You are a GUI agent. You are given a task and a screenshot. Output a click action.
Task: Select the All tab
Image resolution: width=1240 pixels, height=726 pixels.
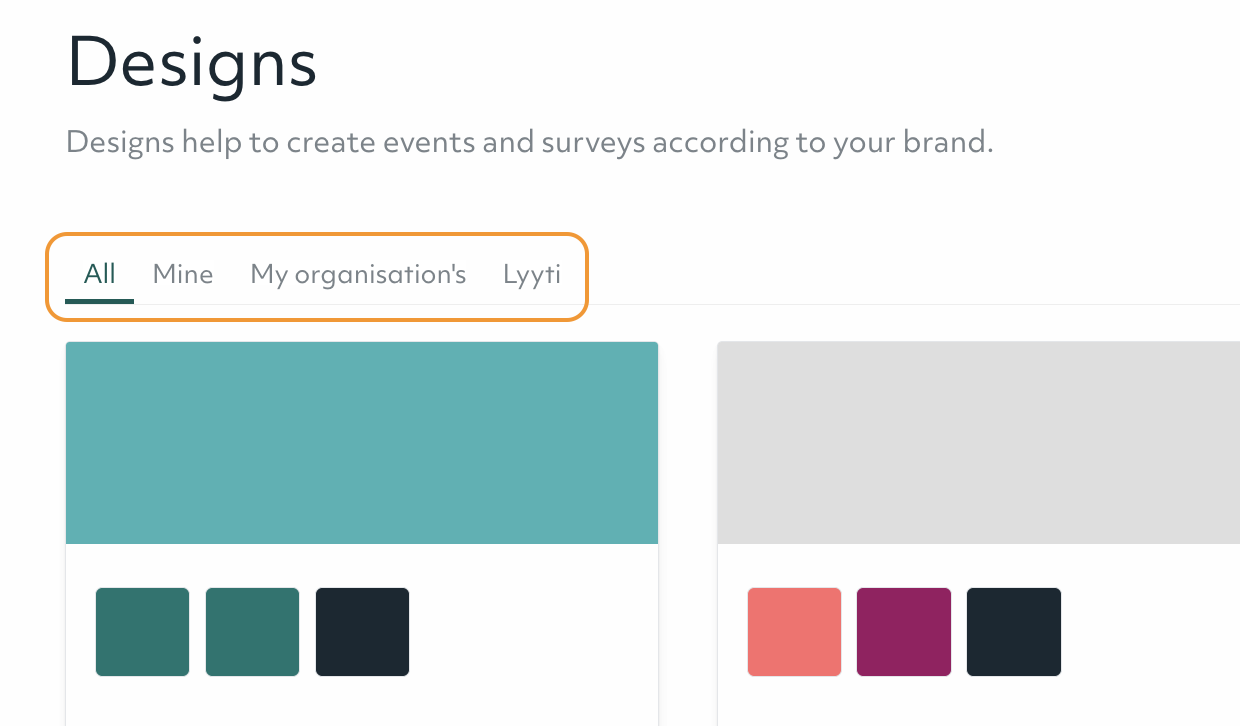[x=100, y=274]
